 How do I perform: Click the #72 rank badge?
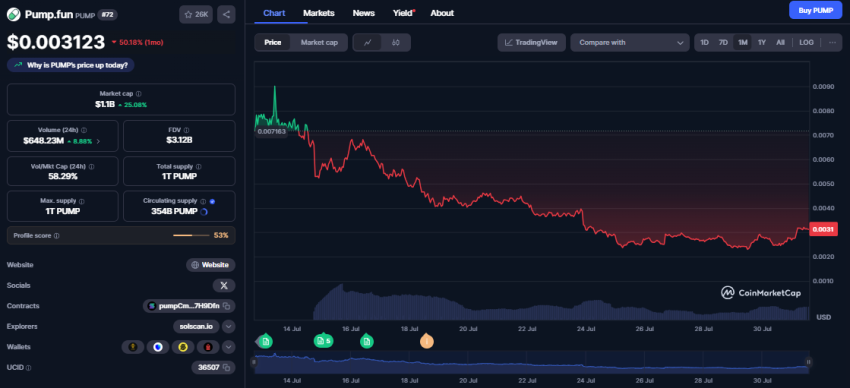(x=107, y=15)
